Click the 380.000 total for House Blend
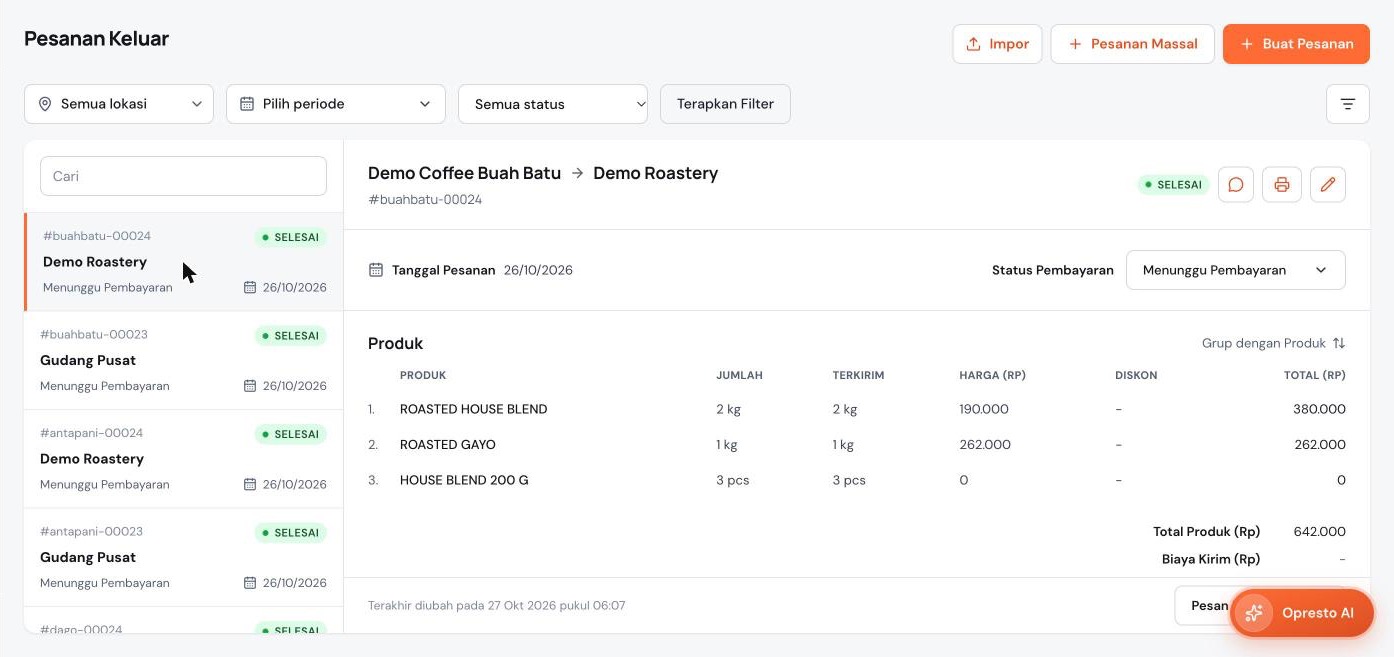The height and width of the screenshot is (657, 1394). [1320, 409]
